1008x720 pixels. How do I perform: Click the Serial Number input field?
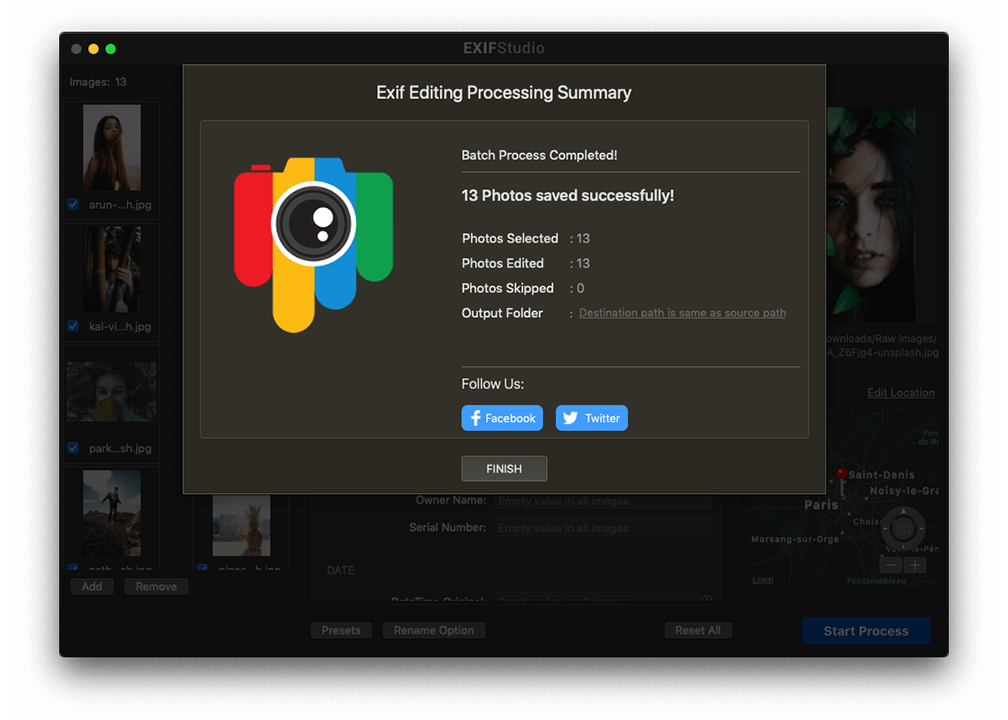click(x=604, y=528)
